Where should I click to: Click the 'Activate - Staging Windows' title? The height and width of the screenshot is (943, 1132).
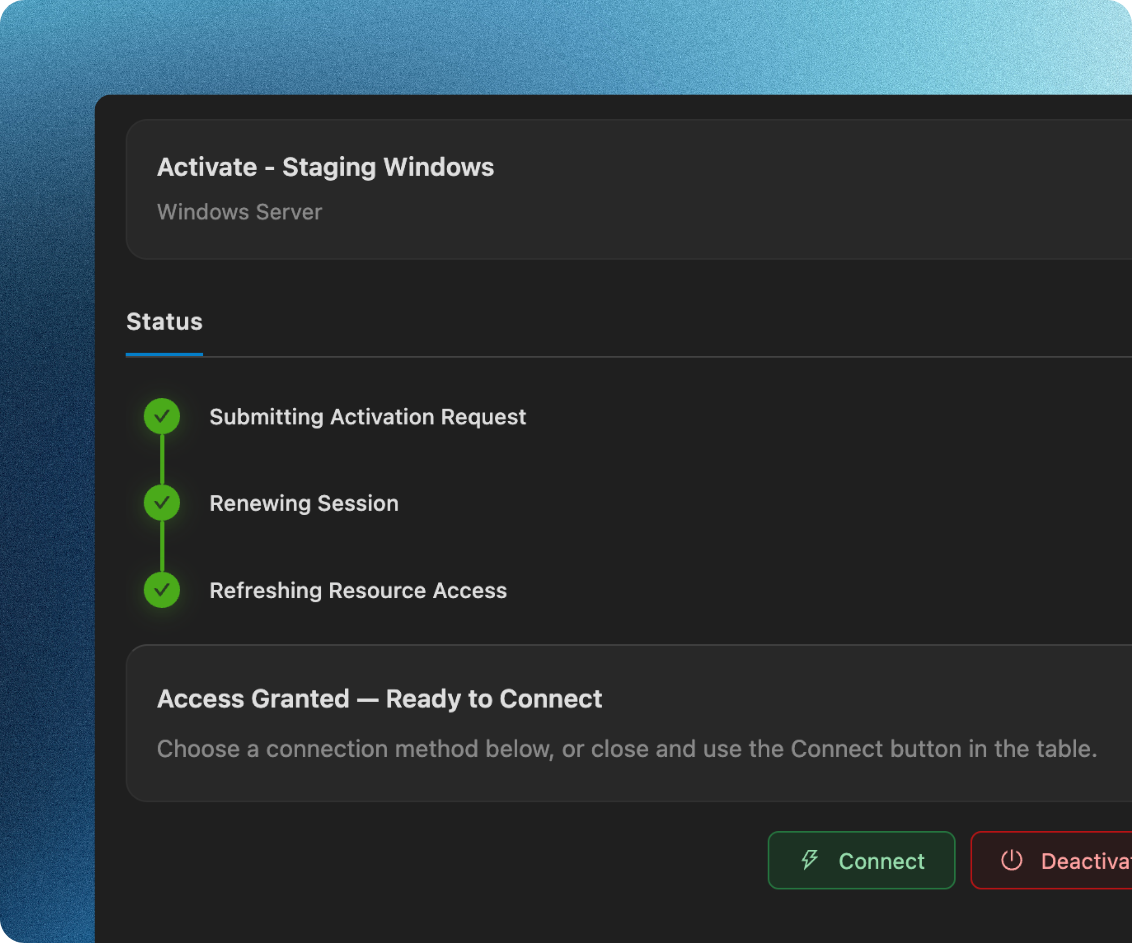pyautogui.click(x=326, y=168)
